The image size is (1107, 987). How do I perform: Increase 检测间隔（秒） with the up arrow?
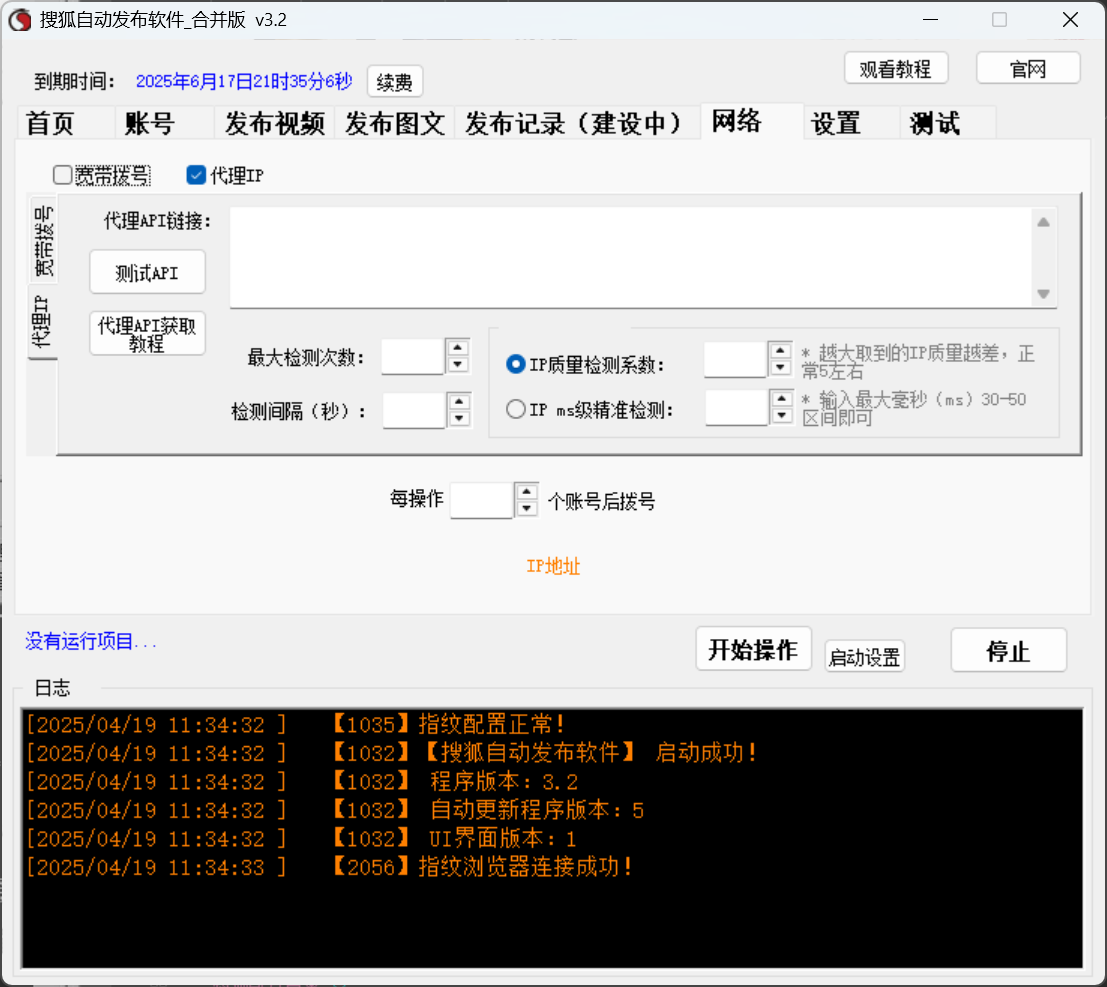459,402
